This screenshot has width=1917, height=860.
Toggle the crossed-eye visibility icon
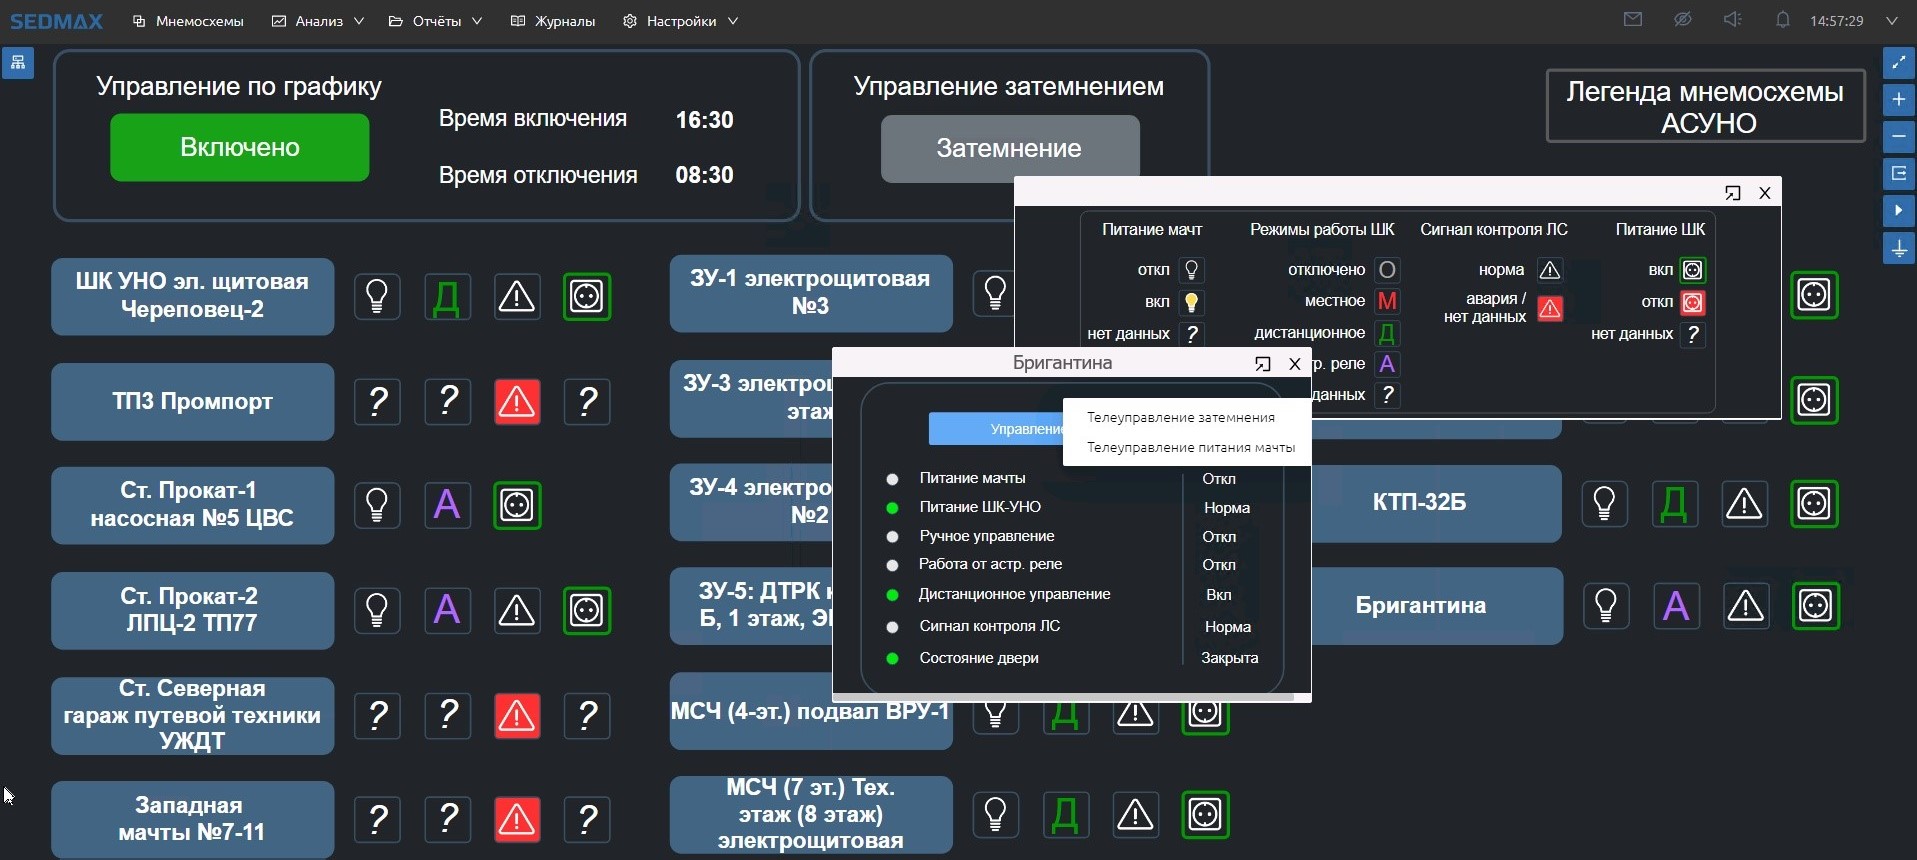pyautogui.click(x=1683, y=20)
